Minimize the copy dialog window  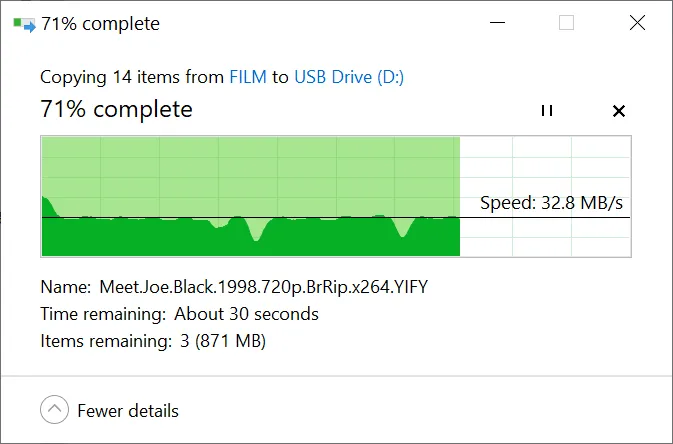tap(497, 23)
